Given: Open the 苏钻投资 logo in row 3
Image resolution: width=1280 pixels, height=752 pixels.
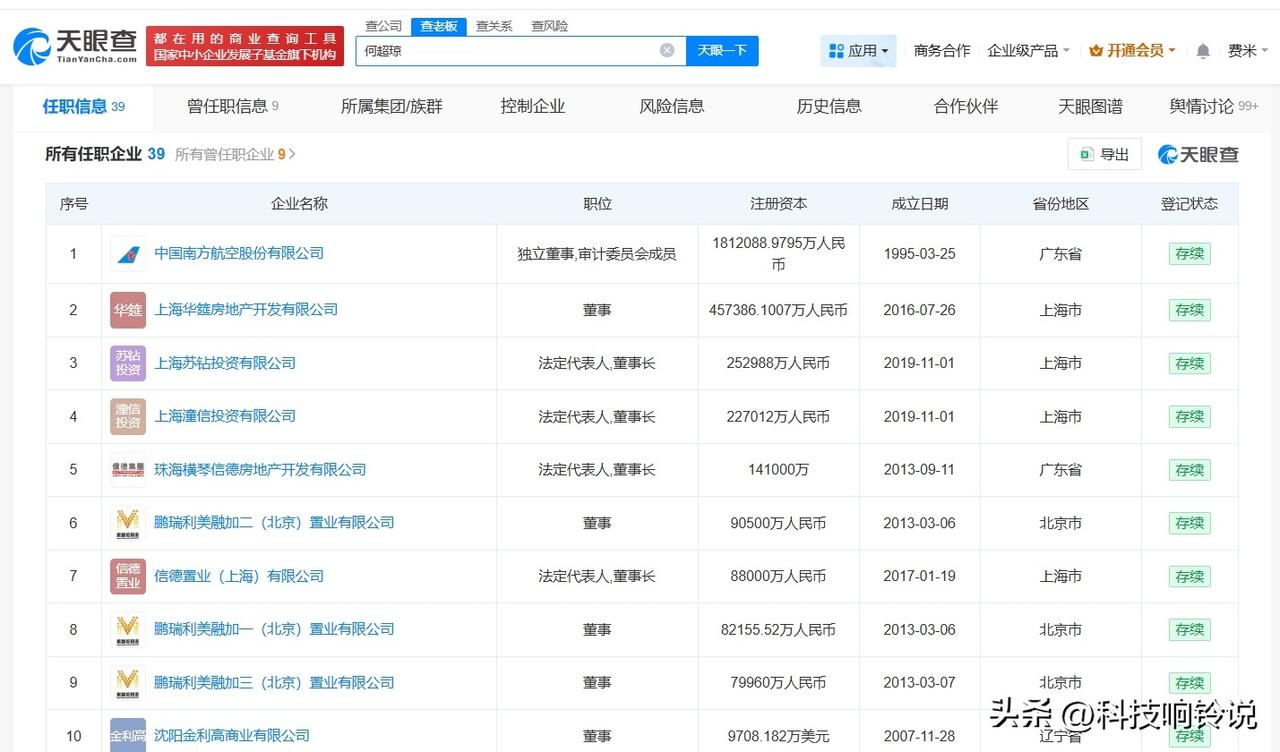Looking at the screenshot, I should pos(128,363).
